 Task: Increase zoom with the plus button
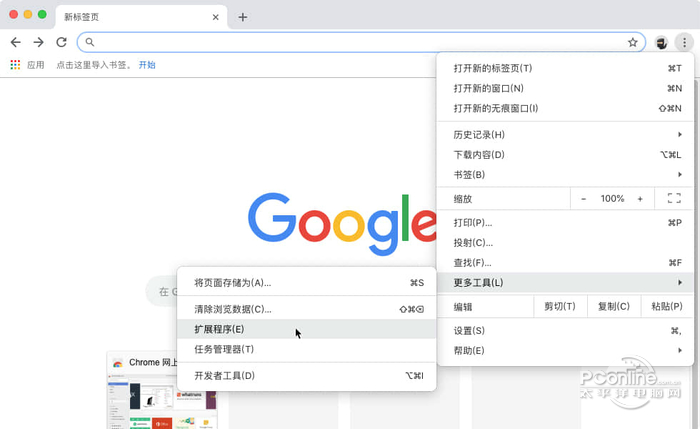(640, 199)
